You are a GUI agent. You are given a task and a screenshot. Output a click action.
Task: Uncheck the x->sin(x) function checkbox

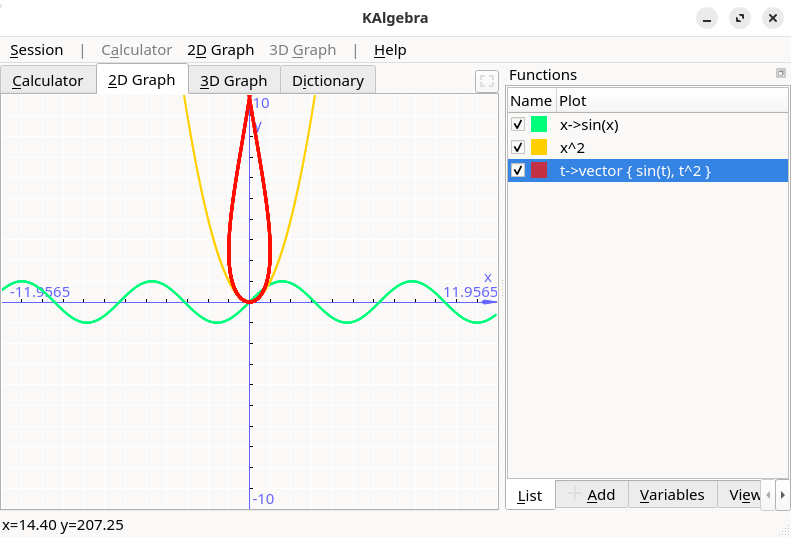coord(518,124)
